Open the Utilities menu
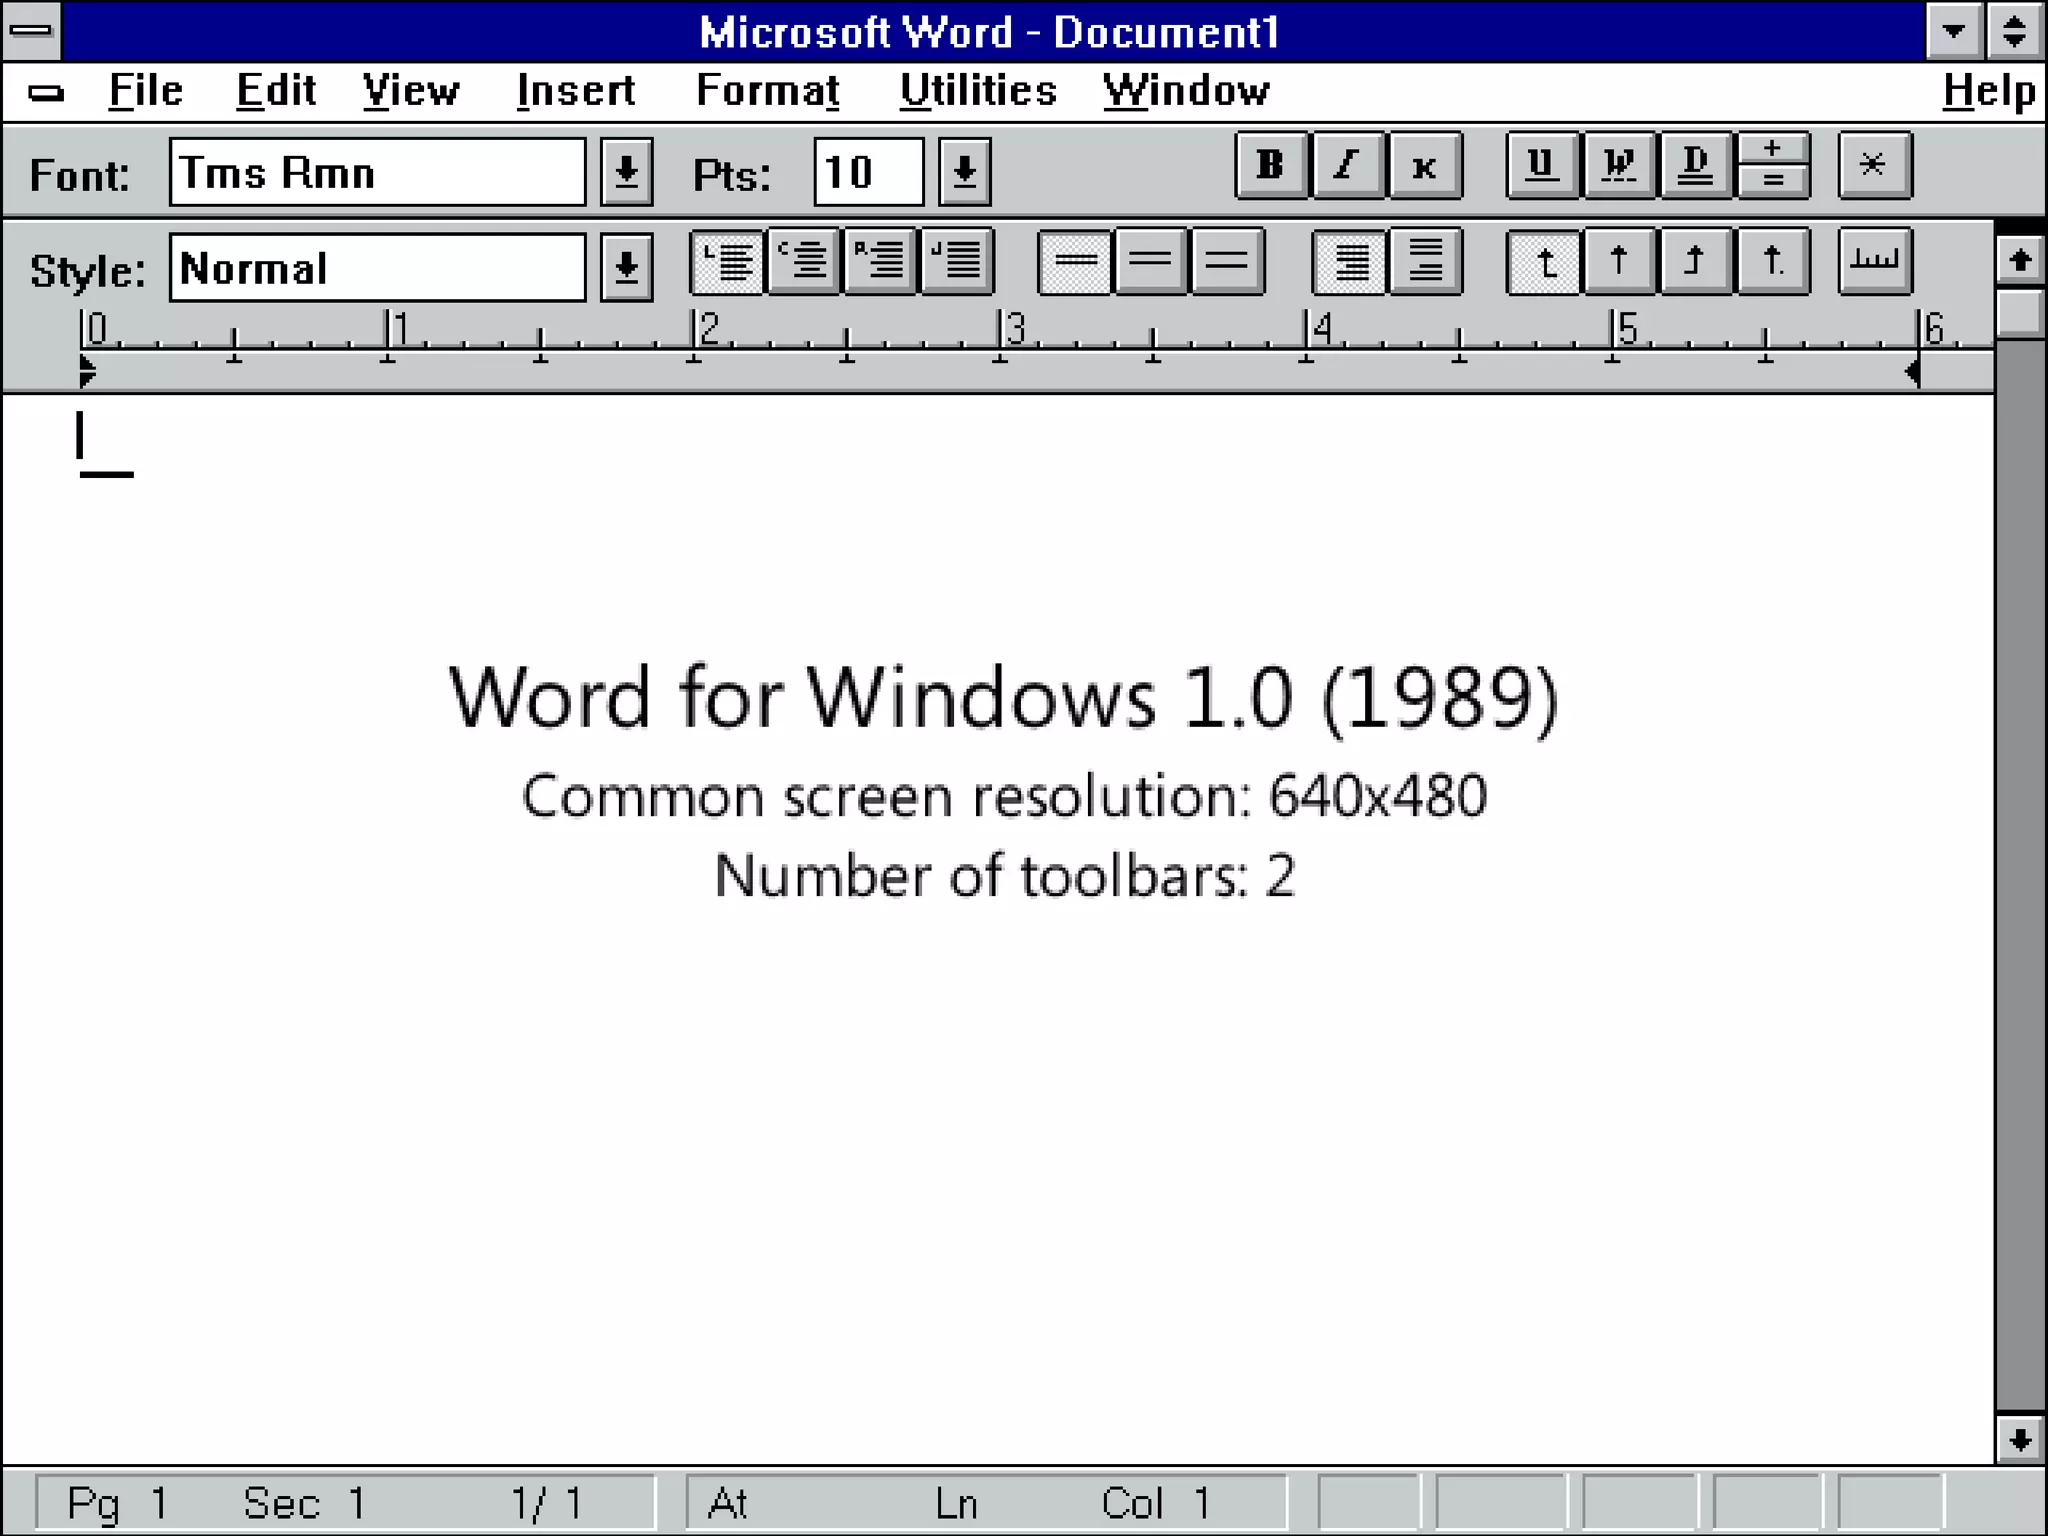The image size is (2048, 1536). tap(977, 91)
